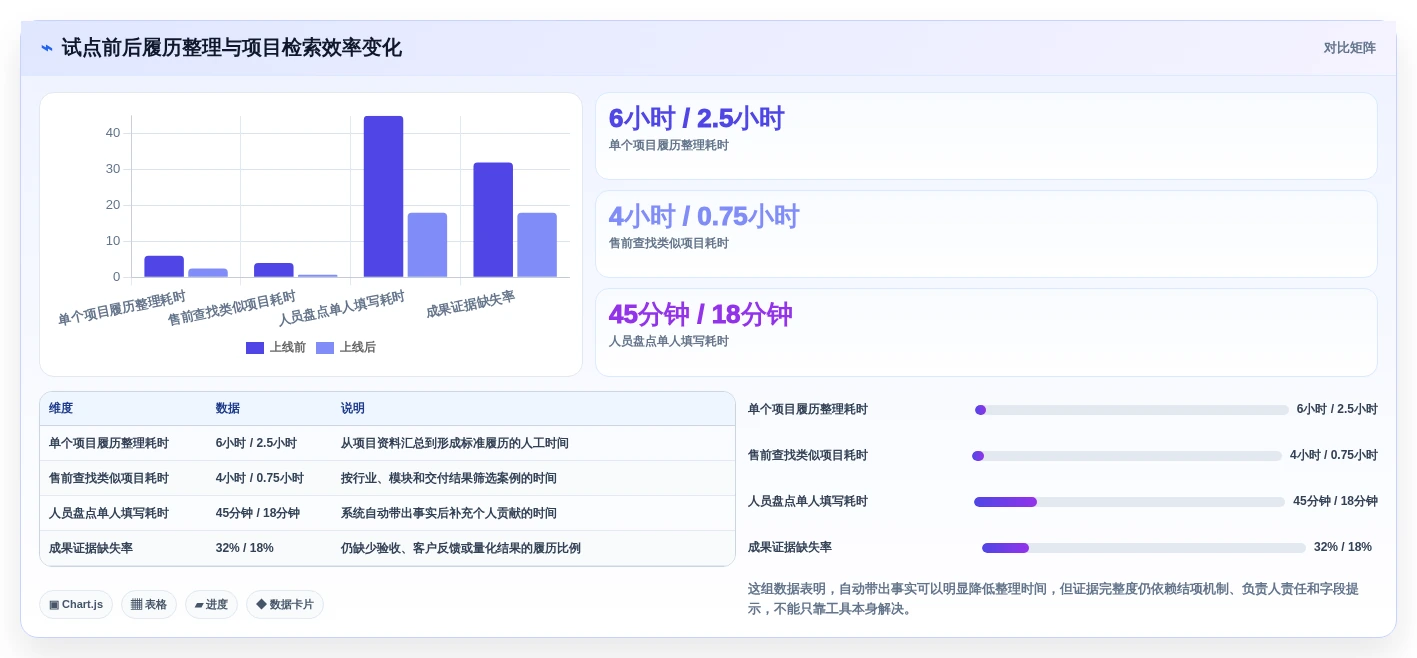Click the progress bar for 单个项目履历整理耗时
1417x658 pixels.
pos(1132,410)
